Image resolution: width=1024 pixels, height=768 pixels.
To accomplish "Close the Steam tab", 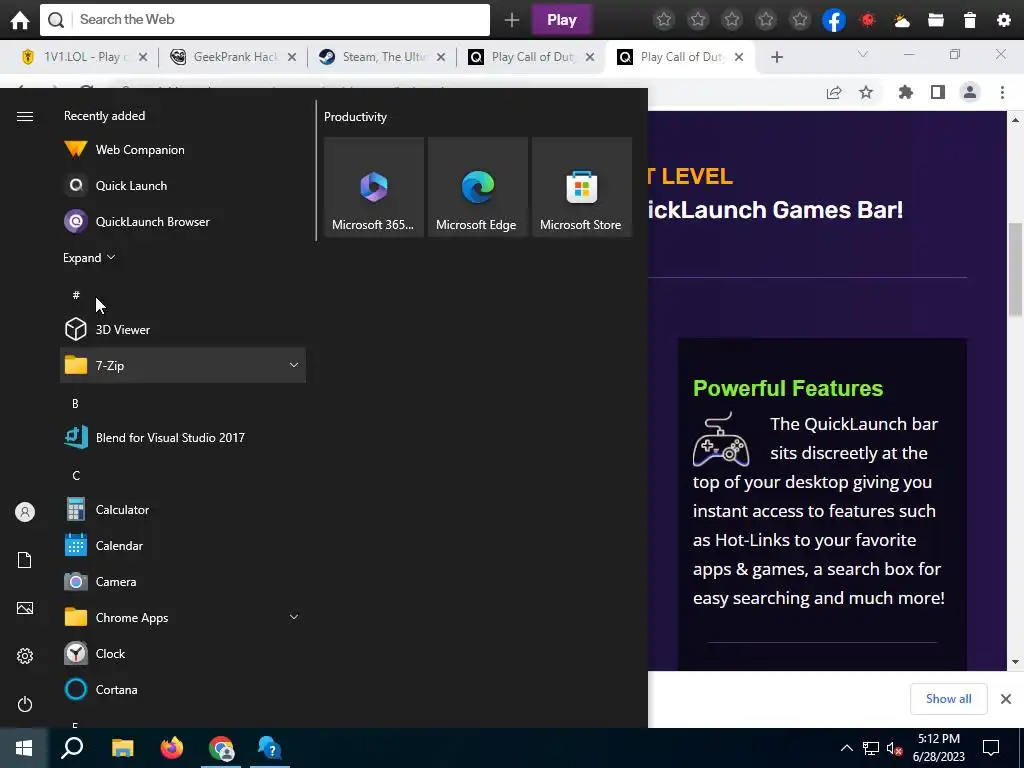I will 441,57.
